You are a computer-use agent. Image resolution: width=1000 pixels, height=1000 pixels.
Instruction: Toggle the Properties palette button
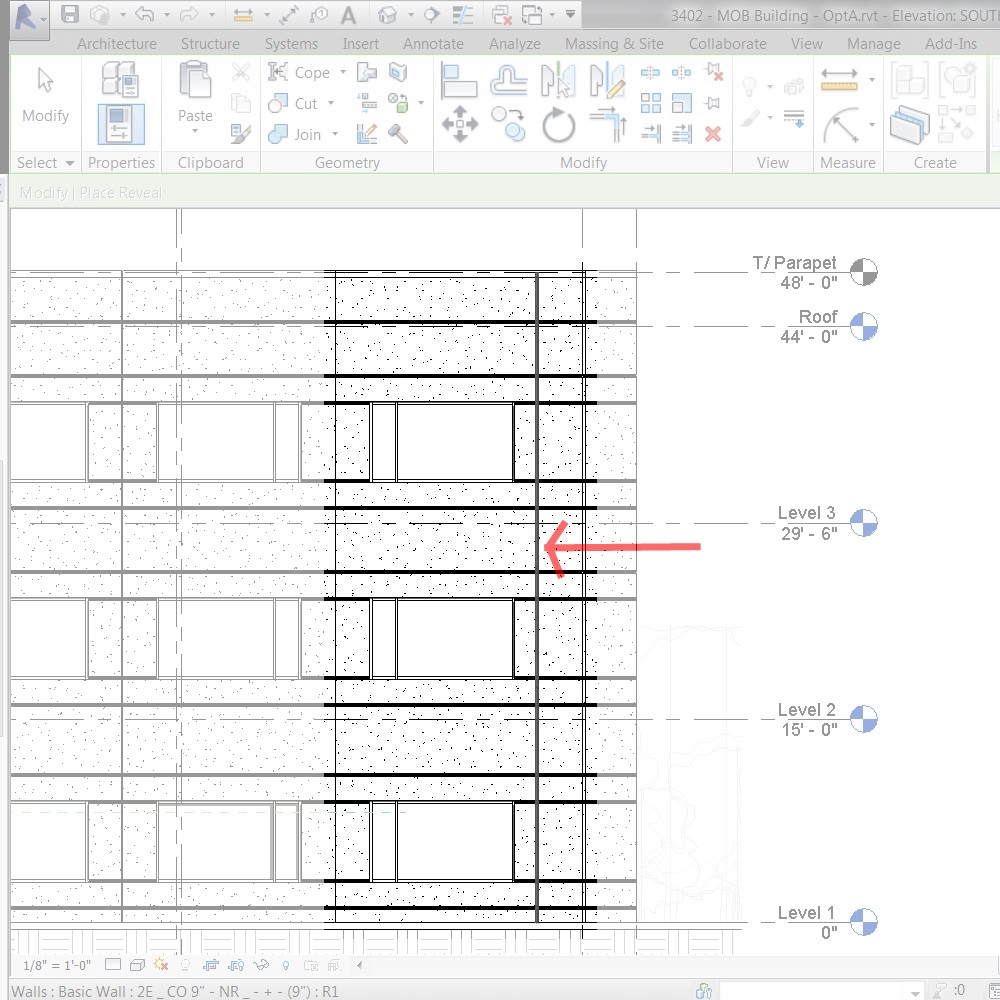coord(121,124)
